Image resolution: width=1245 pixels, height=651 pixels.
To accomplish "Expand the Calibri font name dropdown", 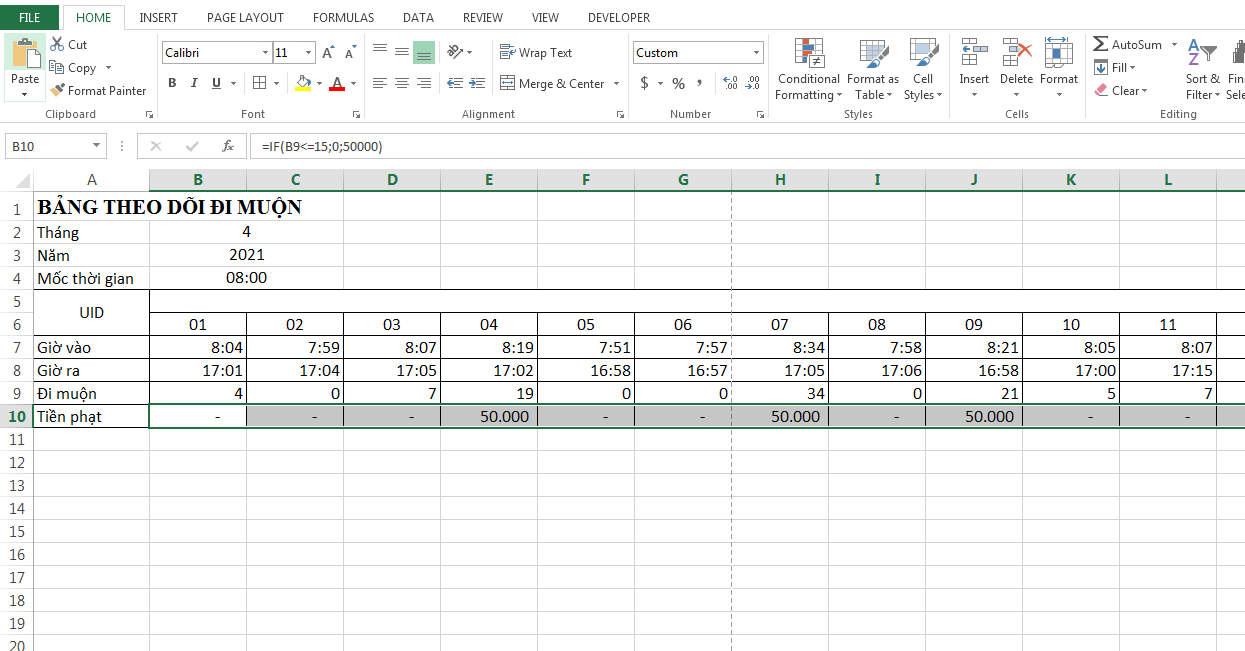I will pos(265,53).
